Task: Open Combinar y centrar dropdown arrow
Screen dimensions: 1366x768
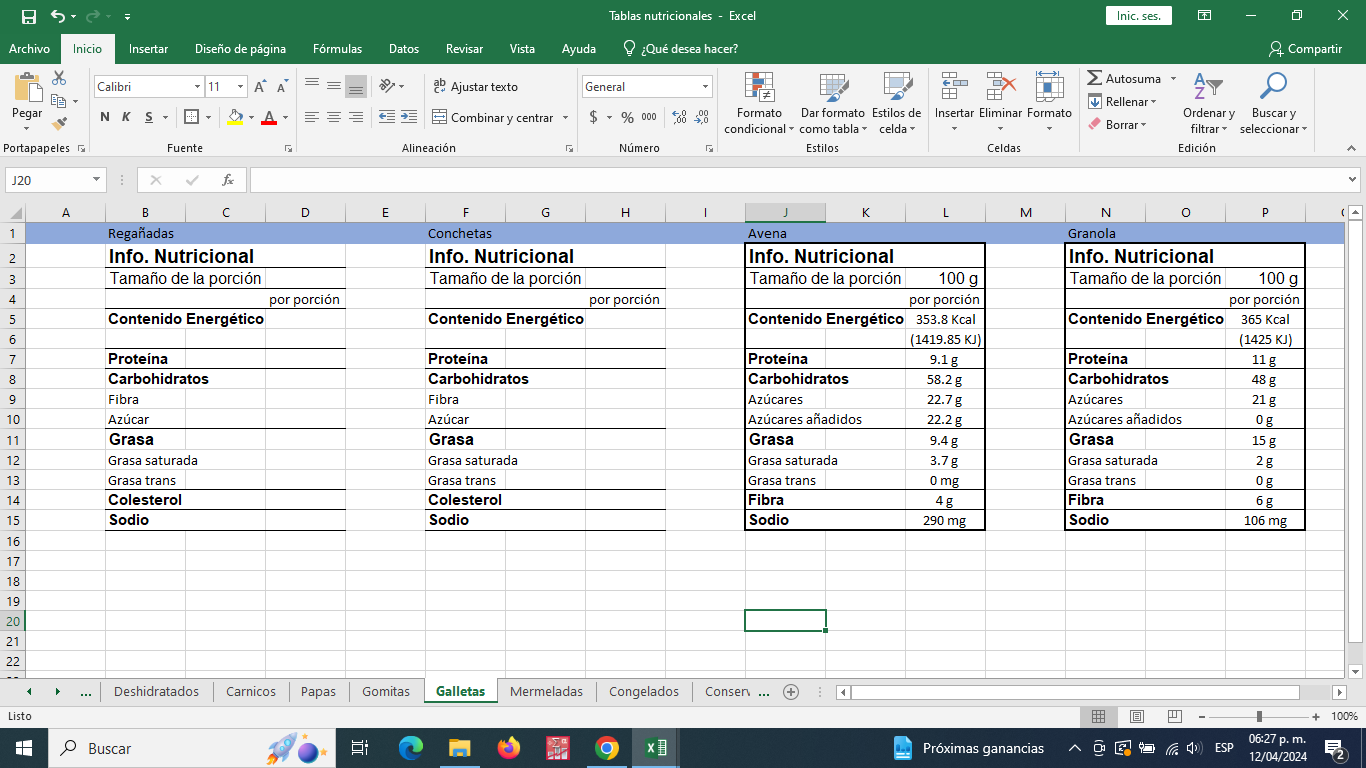Action: coord(566,117)
